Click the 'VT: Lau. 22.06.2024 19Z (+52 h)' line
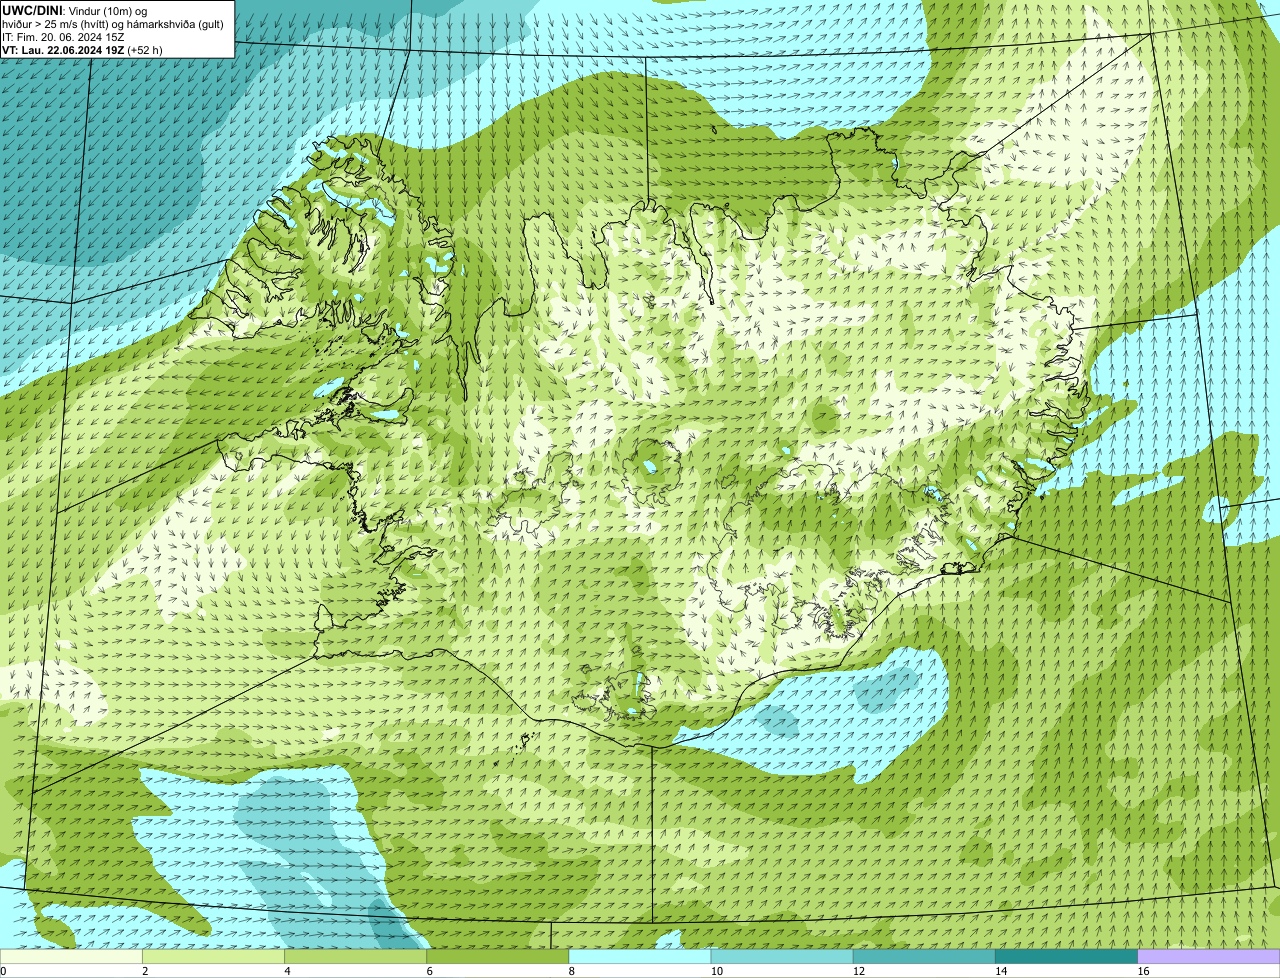Image resolution: width=1280 pixels, height=978 pixels. tap(82, 50)
